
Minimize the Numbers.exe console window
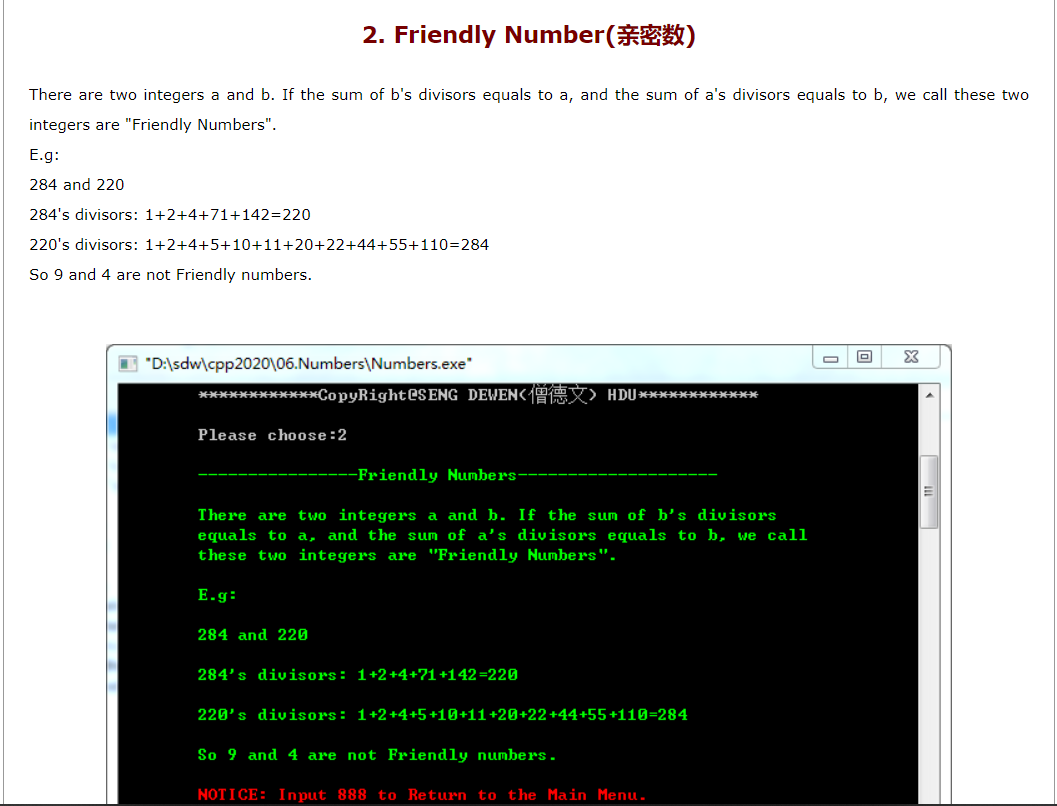(830, 358)
